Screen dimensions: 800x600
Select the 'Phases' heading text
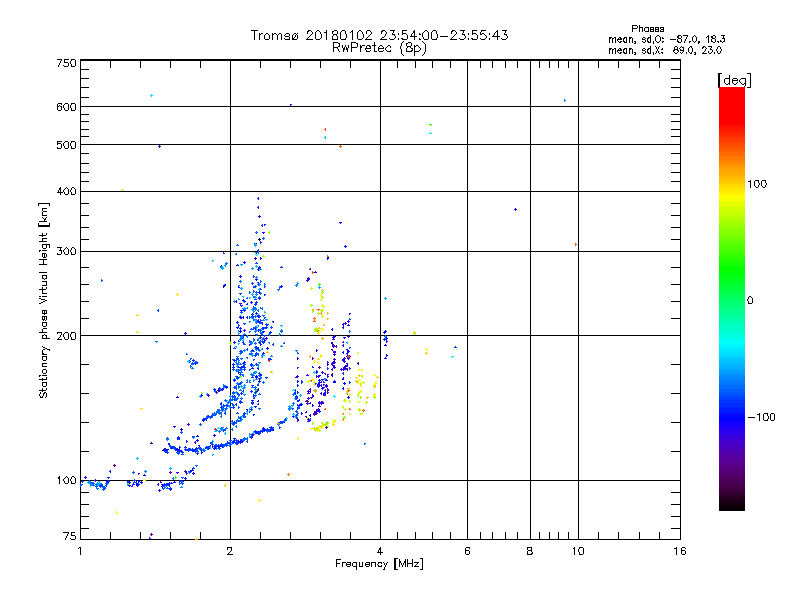tap(647, 29)
